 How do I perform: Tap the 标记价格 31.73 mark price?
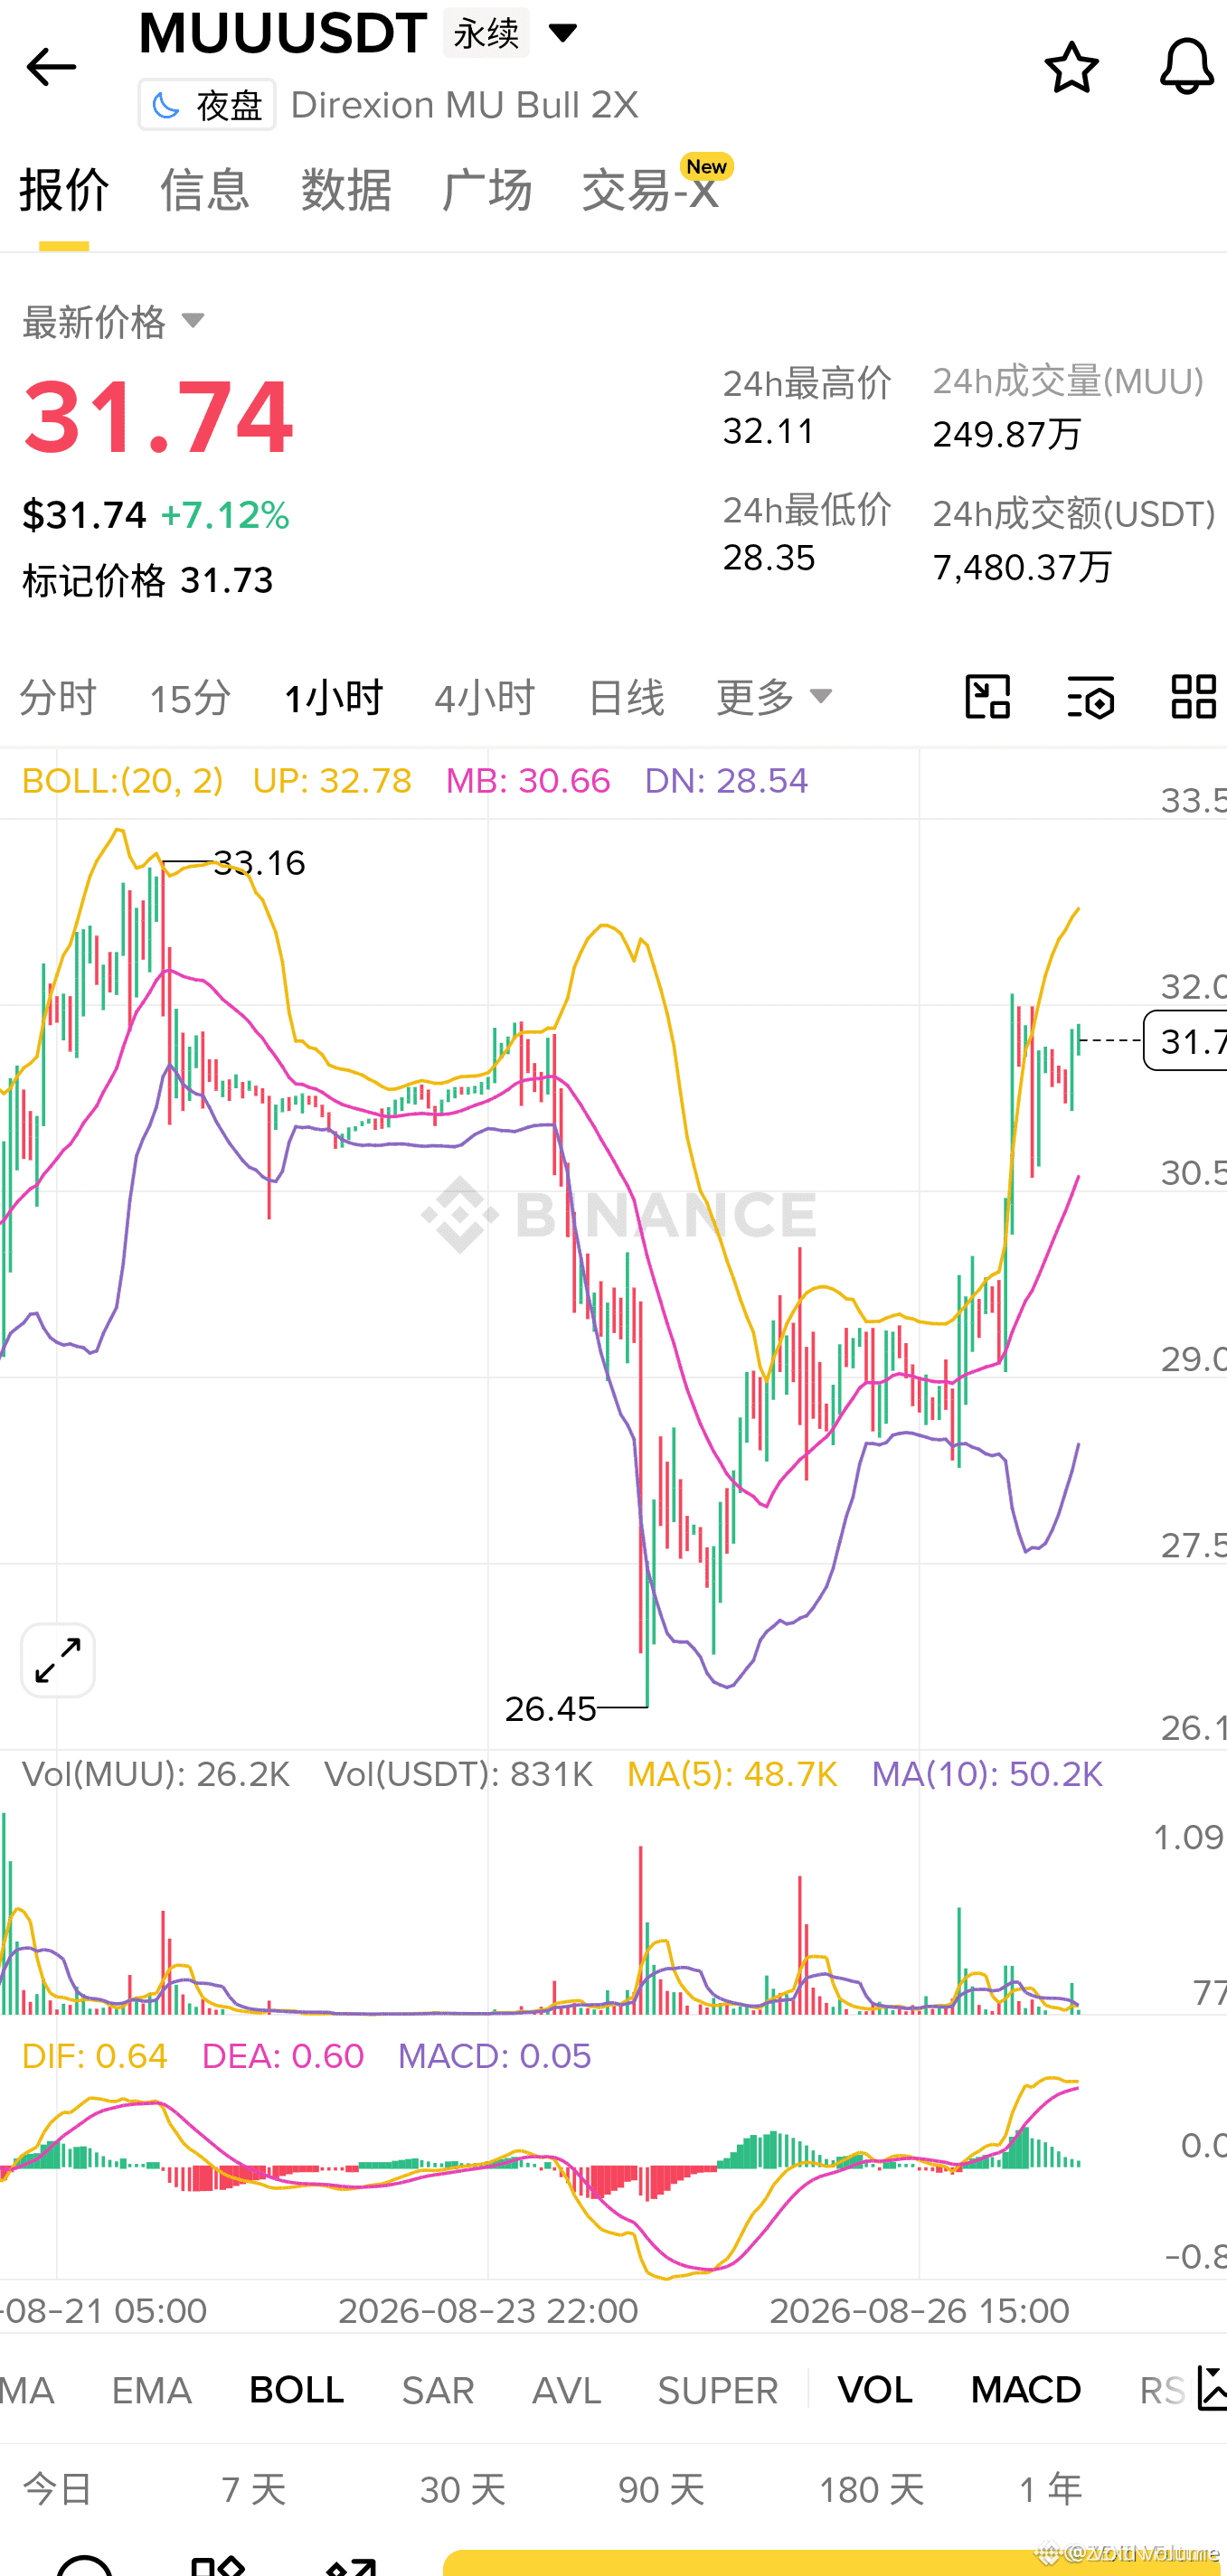(x=148, y=580)
